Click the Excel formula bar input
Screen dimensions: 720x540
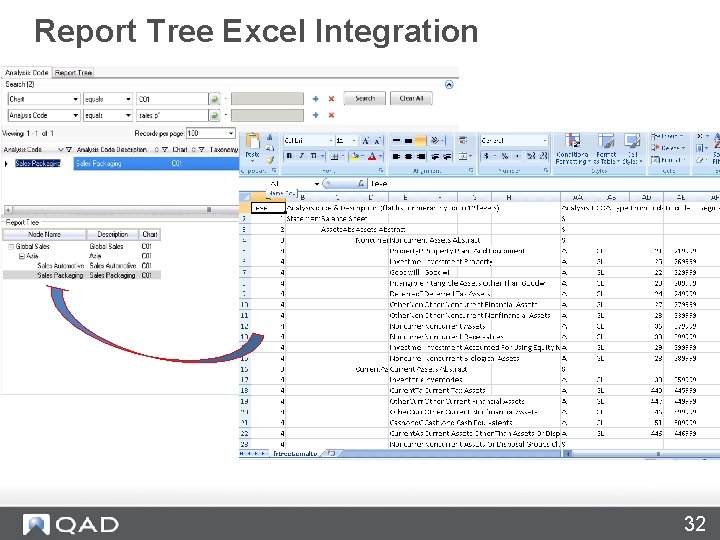(x=544, y=184)
